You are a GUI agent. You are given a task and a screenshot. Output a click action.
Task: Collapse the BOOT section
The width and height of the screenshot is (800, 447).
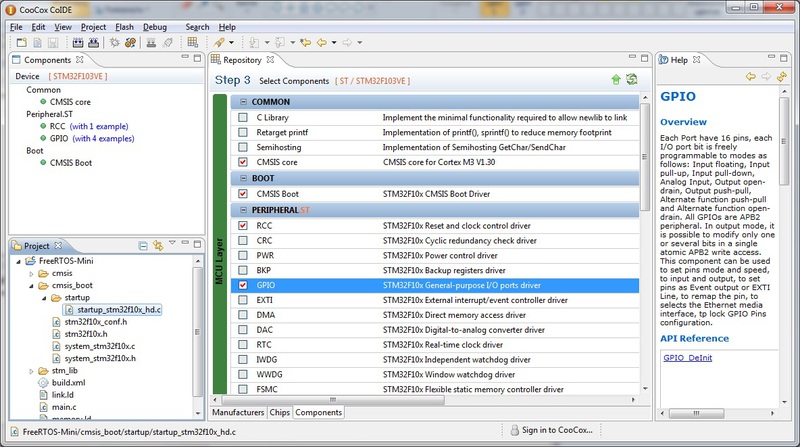coord(243,179)
